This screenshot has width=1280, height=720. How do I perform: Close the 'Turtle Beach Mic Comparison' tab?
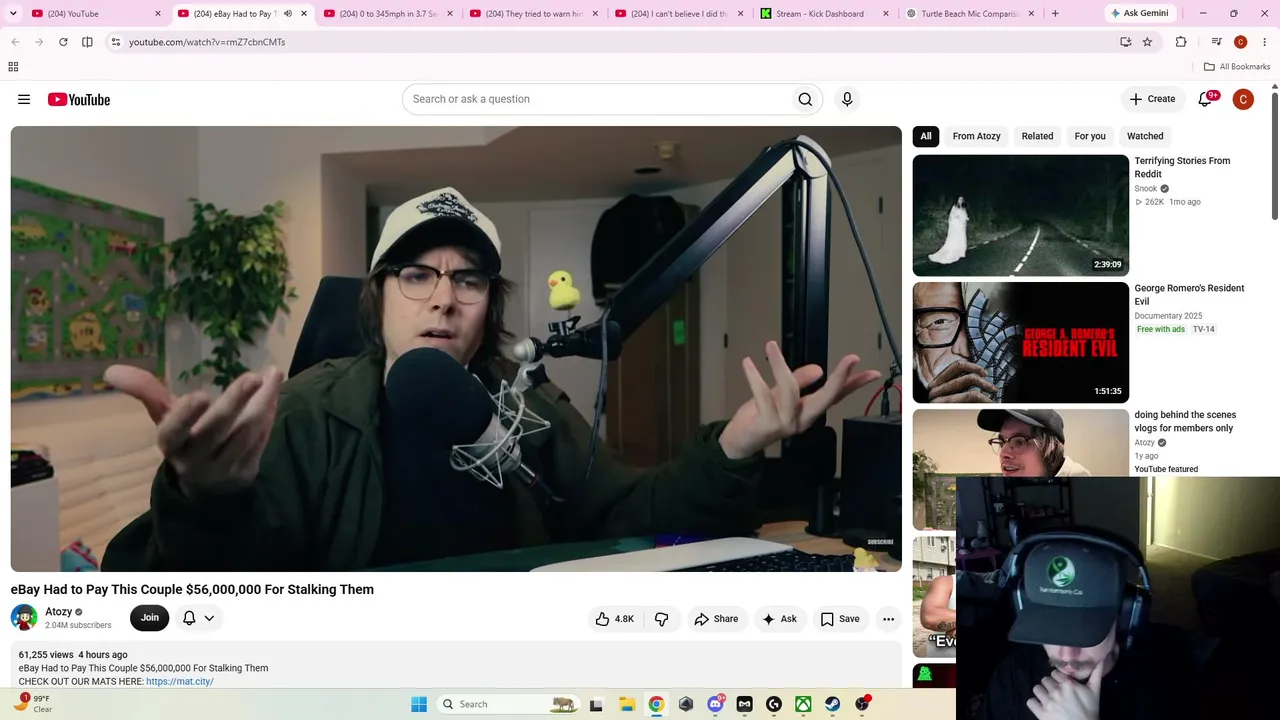1031,14
